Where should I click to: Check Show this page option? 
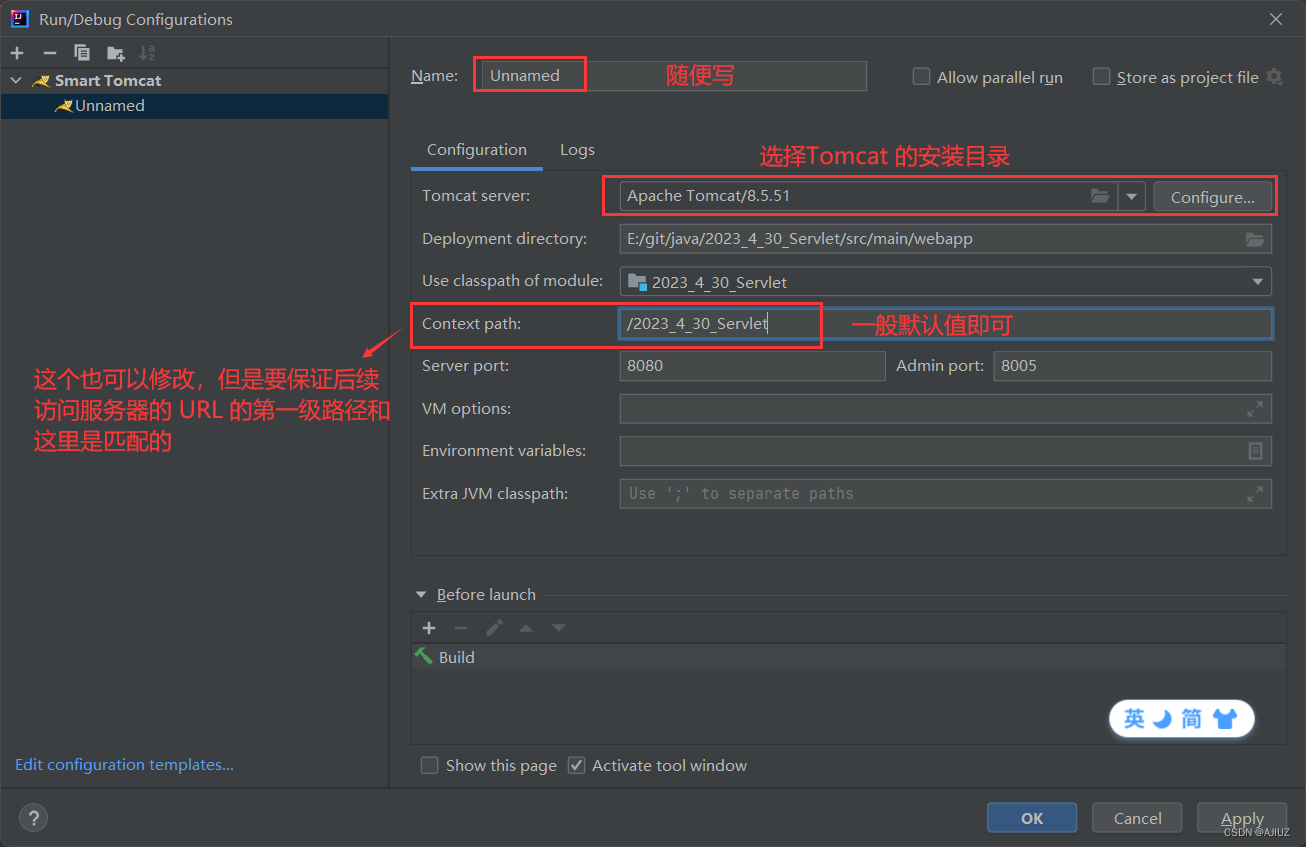point(430,765)
